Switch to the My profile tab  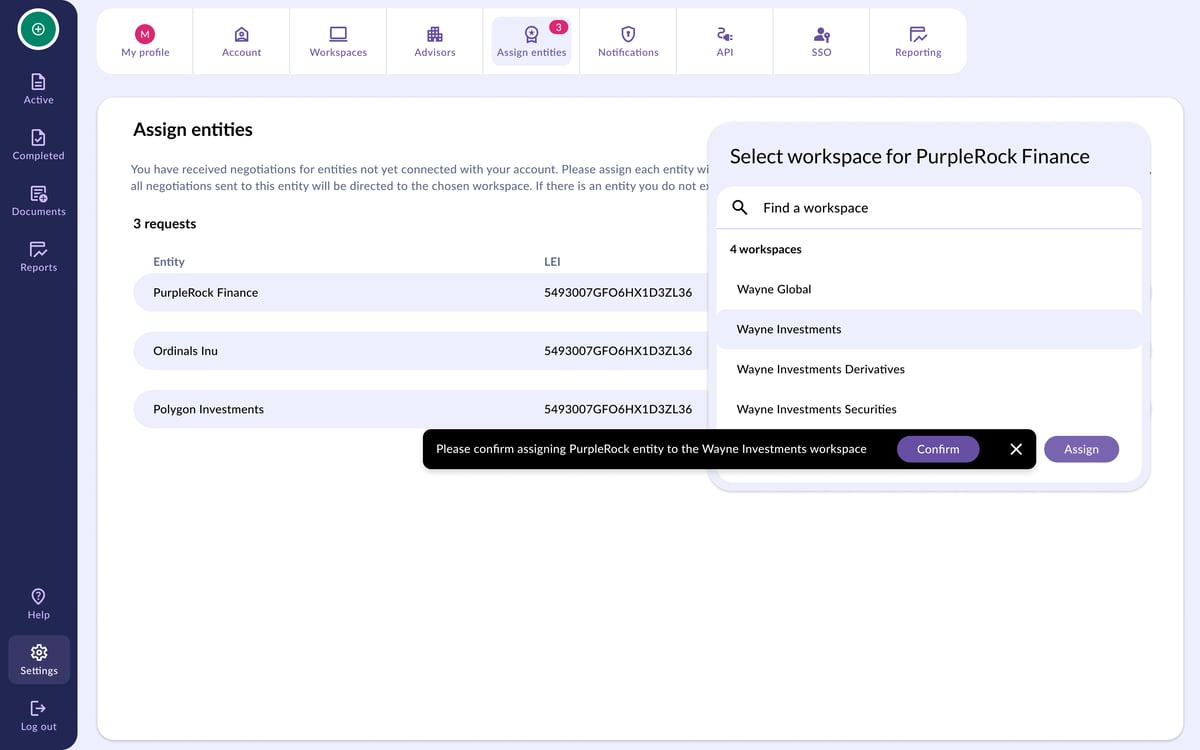click(145, 42)
